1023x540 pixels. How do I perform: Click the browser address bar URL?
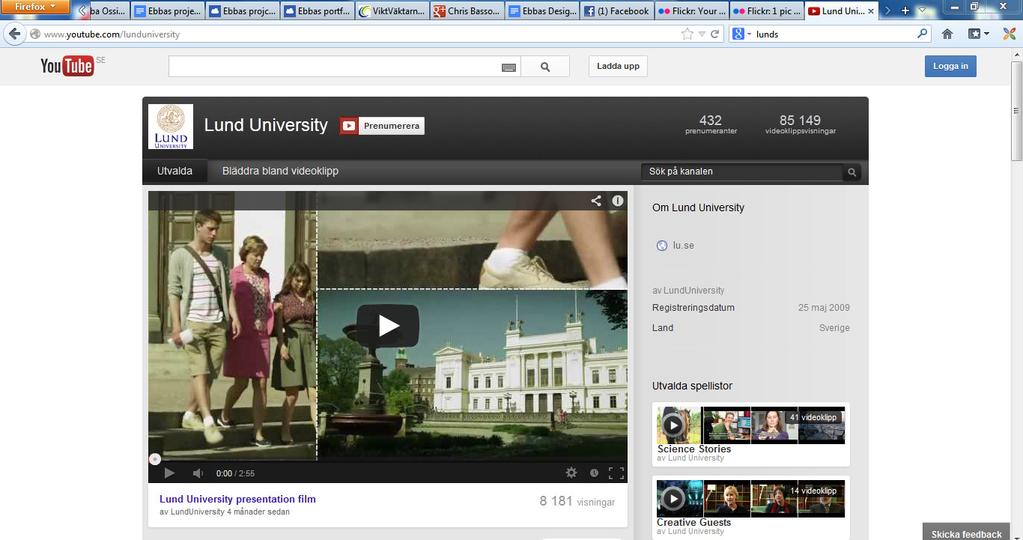[112, 34]
